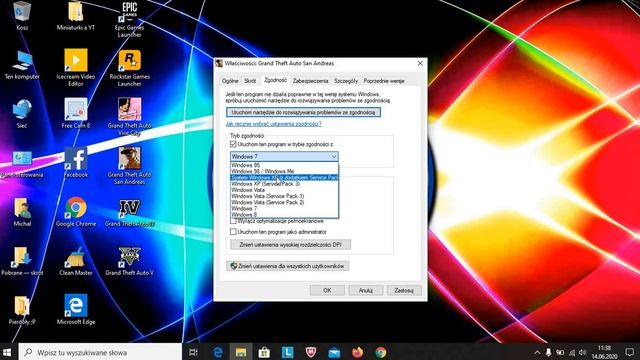Open the red shield app in taskbar
Viewport: 640px width, 360px height.
tap(311, 352)
